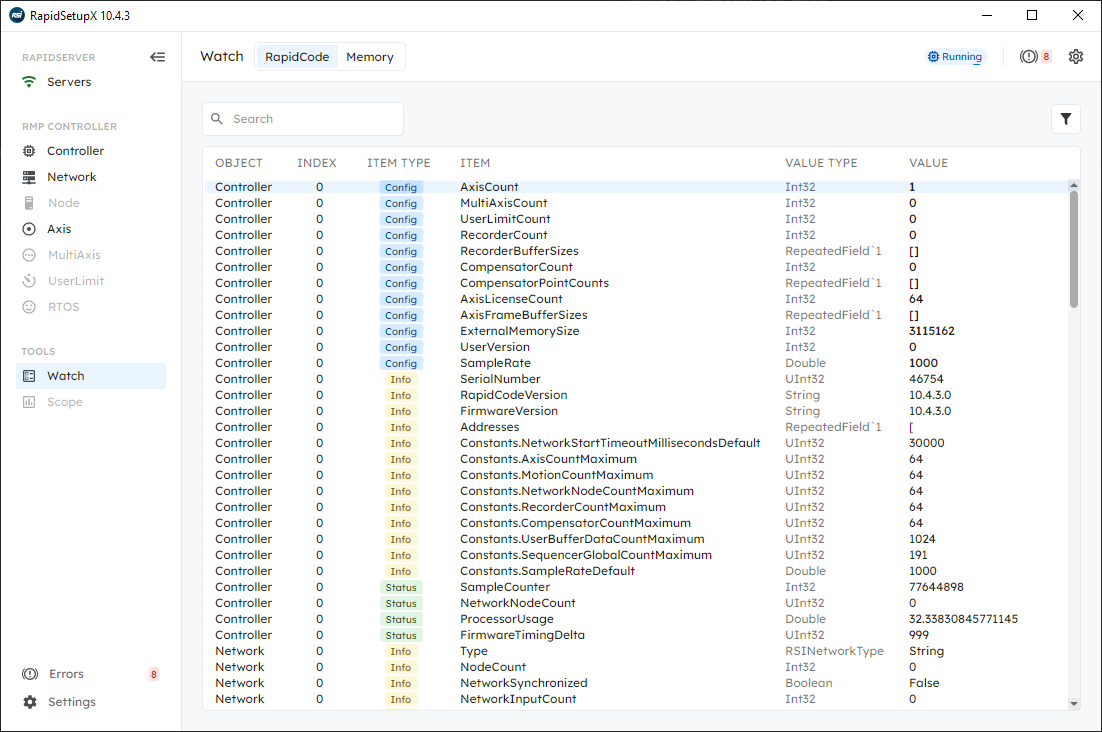
Task: Click the Servers wifi icon
Action: pyautogui.click(x=29, y=81)
